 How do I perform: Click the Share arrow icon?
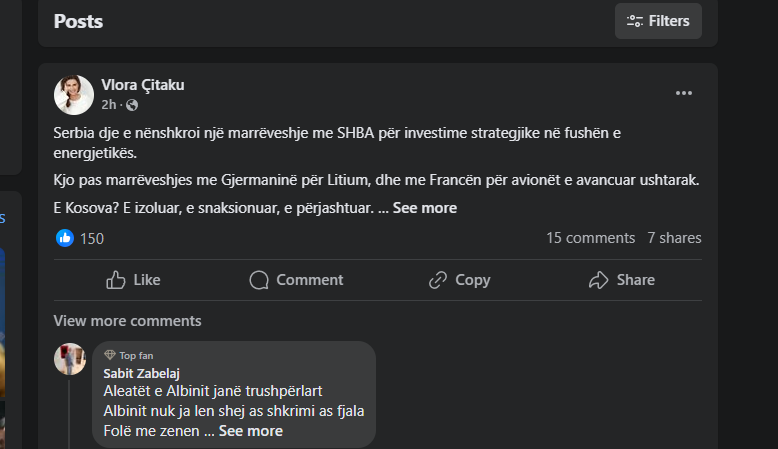point(599,280)
